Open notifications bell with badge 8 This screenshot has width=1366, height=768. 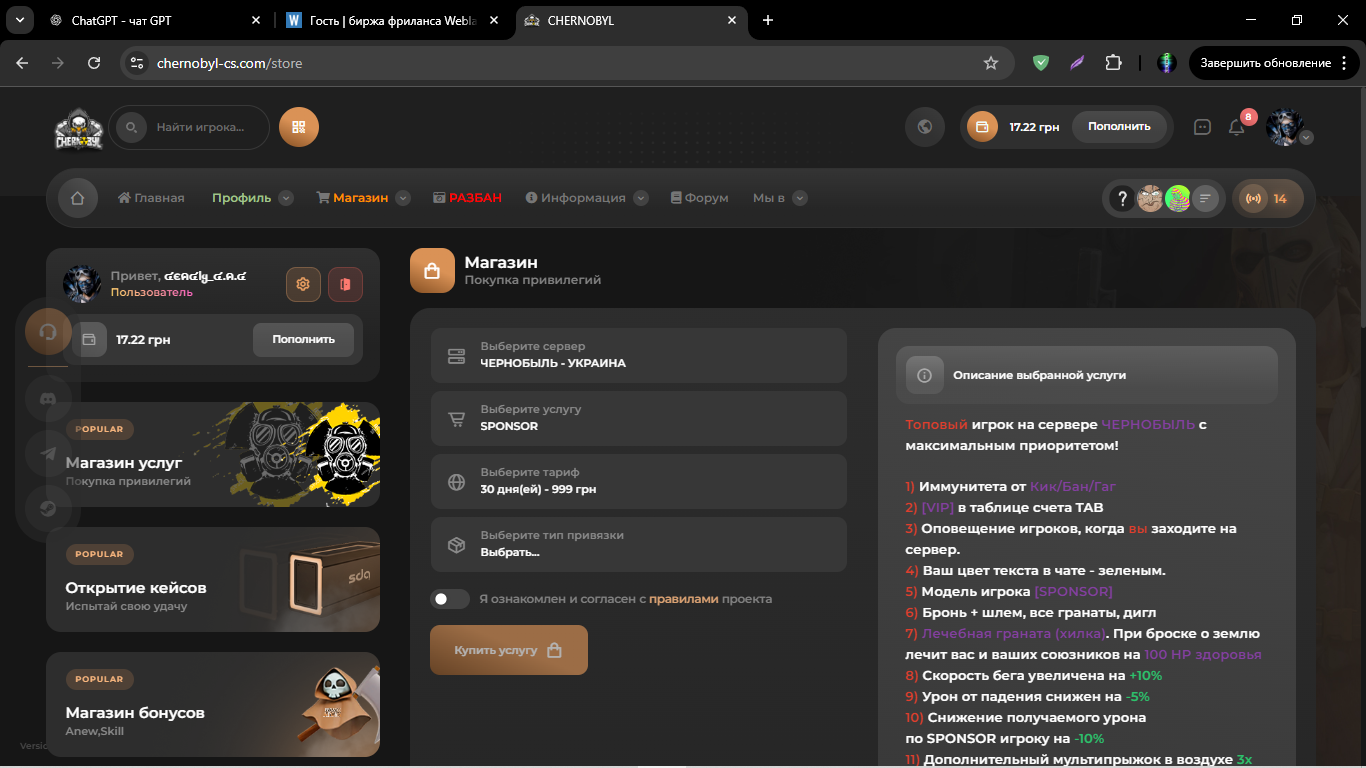point(1238,126)
